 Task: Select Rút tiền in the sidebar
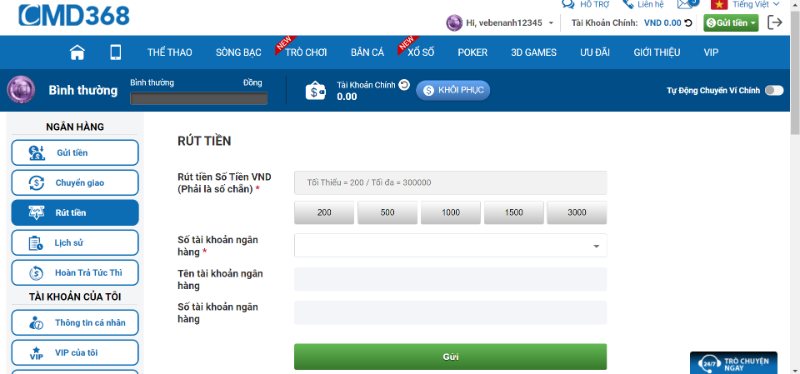(x=75, y=213)
